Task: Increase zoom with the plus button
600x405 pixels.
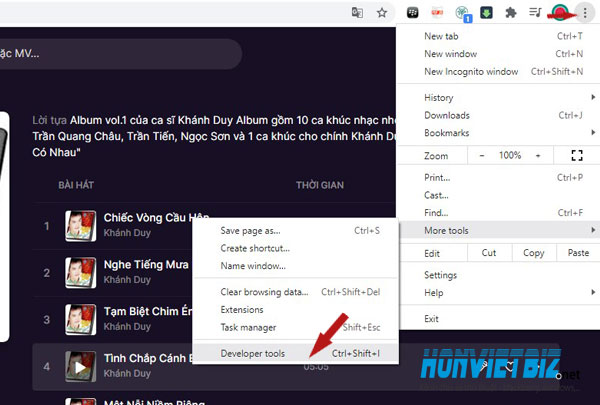Action: pyautogui.click(x=538, y=155)
